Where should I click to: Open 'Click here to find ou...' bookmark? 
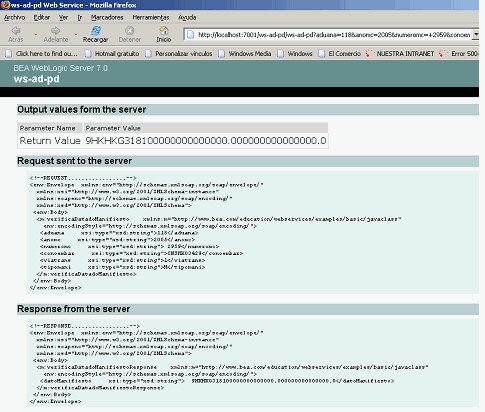(42, 54)
